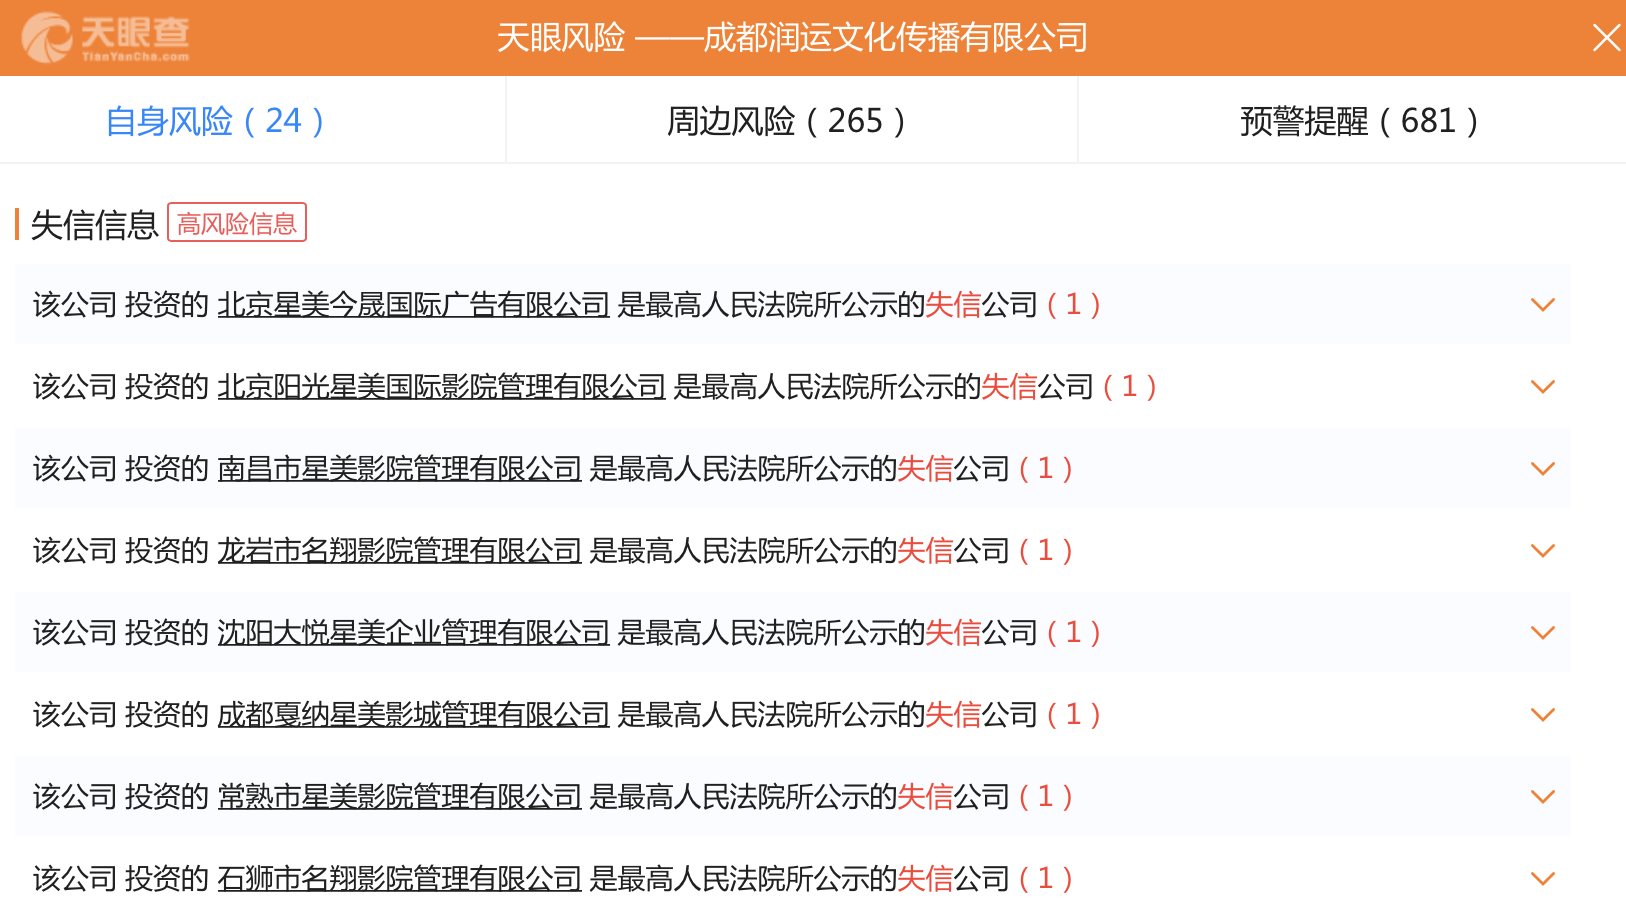Viewport: 1626px width, 918px height.
Task: Click the 高风险信息 tag
Action: coord(237,223)
